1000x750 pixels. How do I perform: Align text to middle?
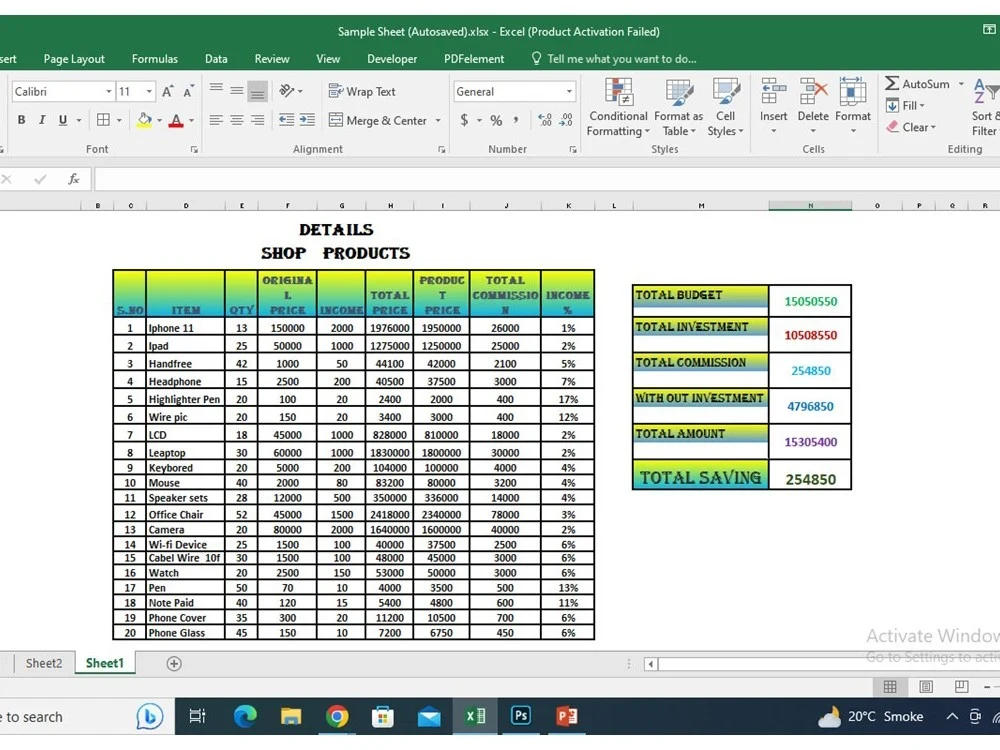tap(237, 89)
